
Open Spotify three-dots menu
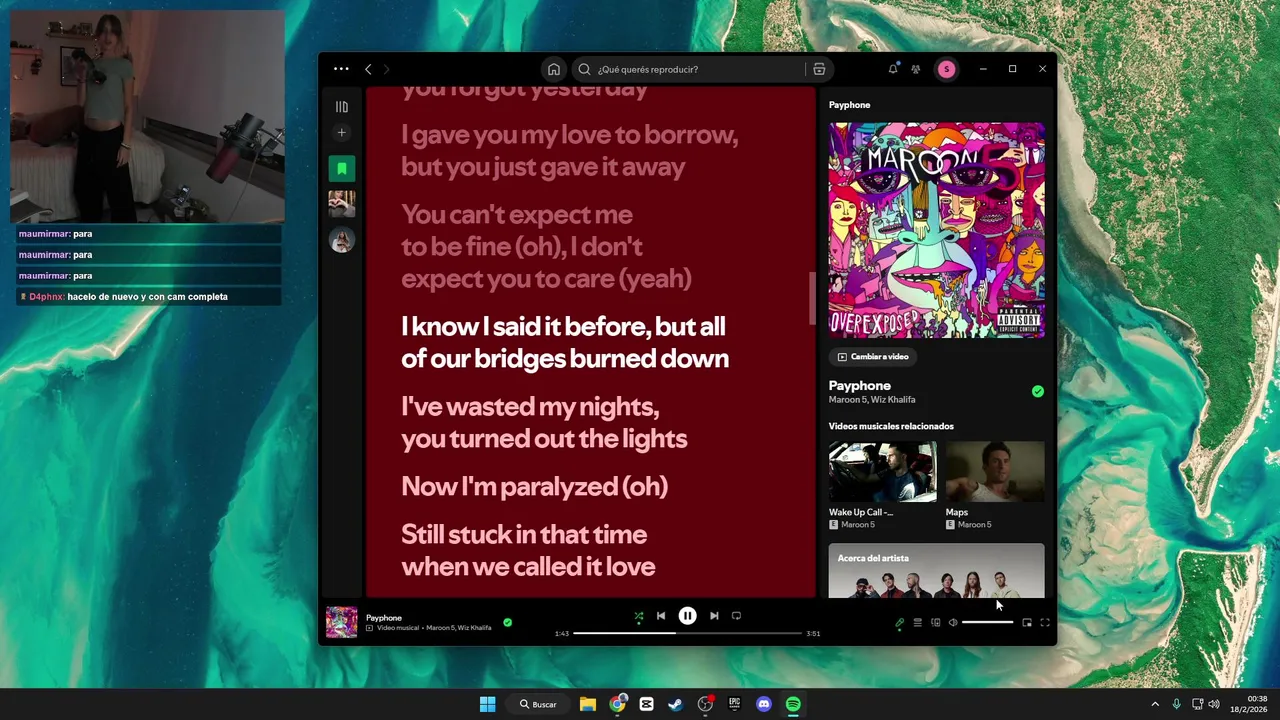(x=341, y=69)
